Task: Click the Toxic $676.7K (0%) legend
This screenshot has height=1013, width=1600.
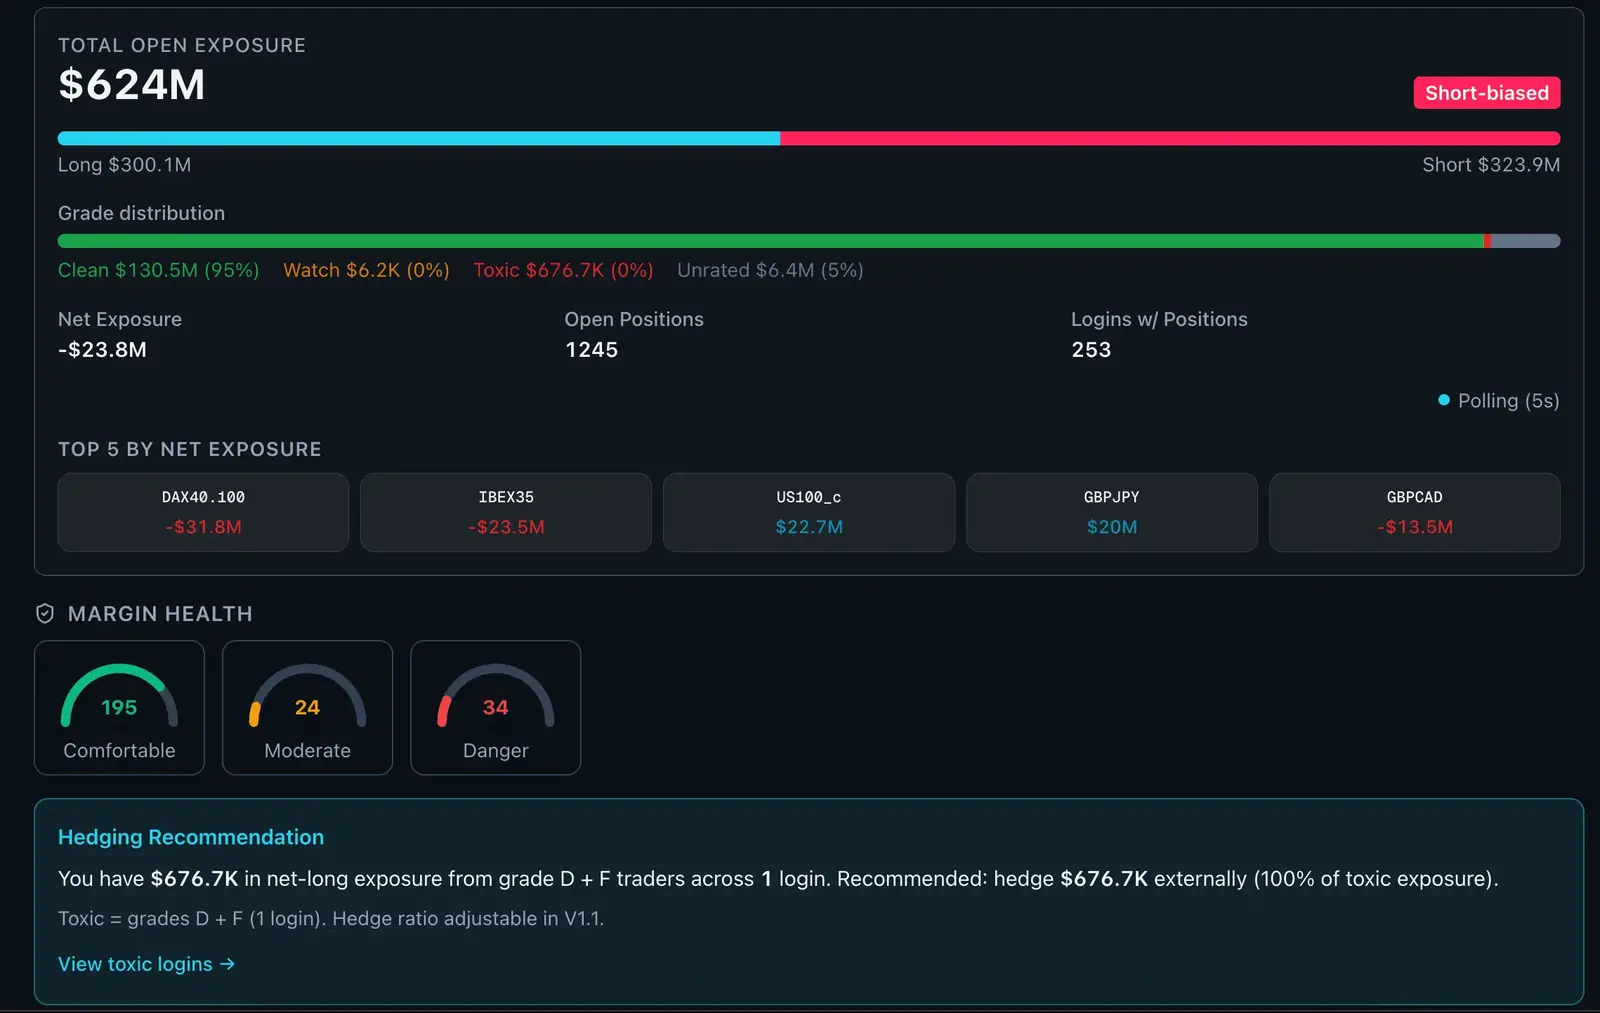Action: coord(563,270)
